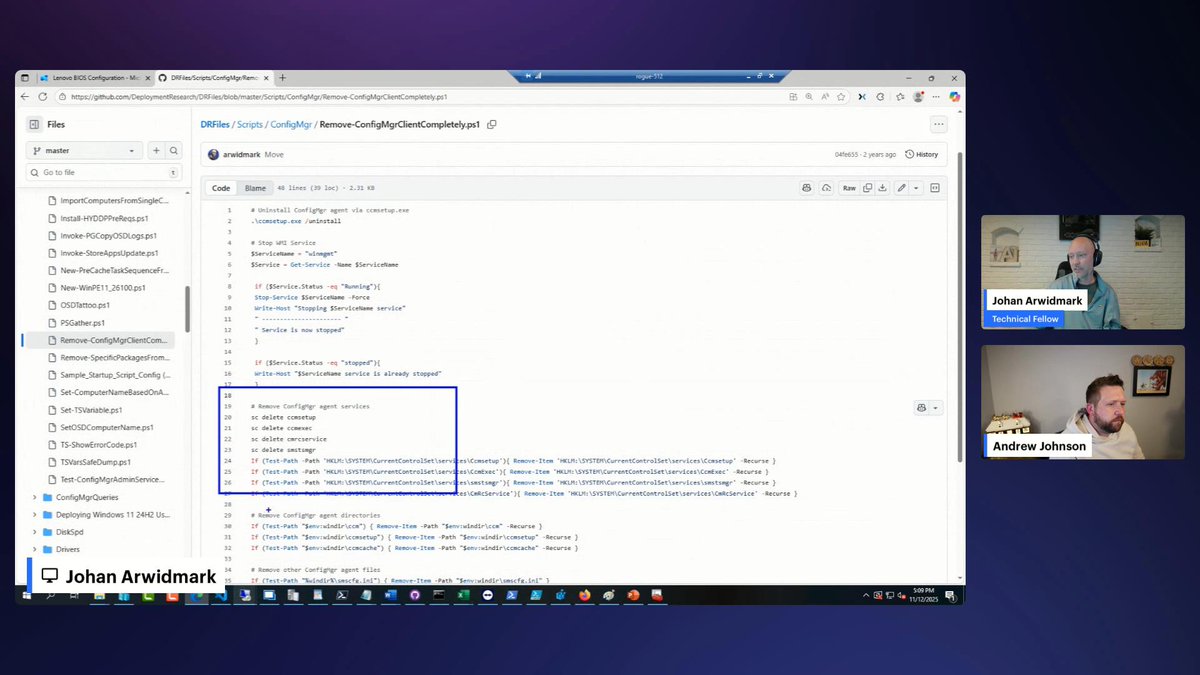Image resolution: width=1200 pixels, height=675 pixels.
Task: Open New-PreCacheTaskSequenceFr... file
Action: coord(115,270)
